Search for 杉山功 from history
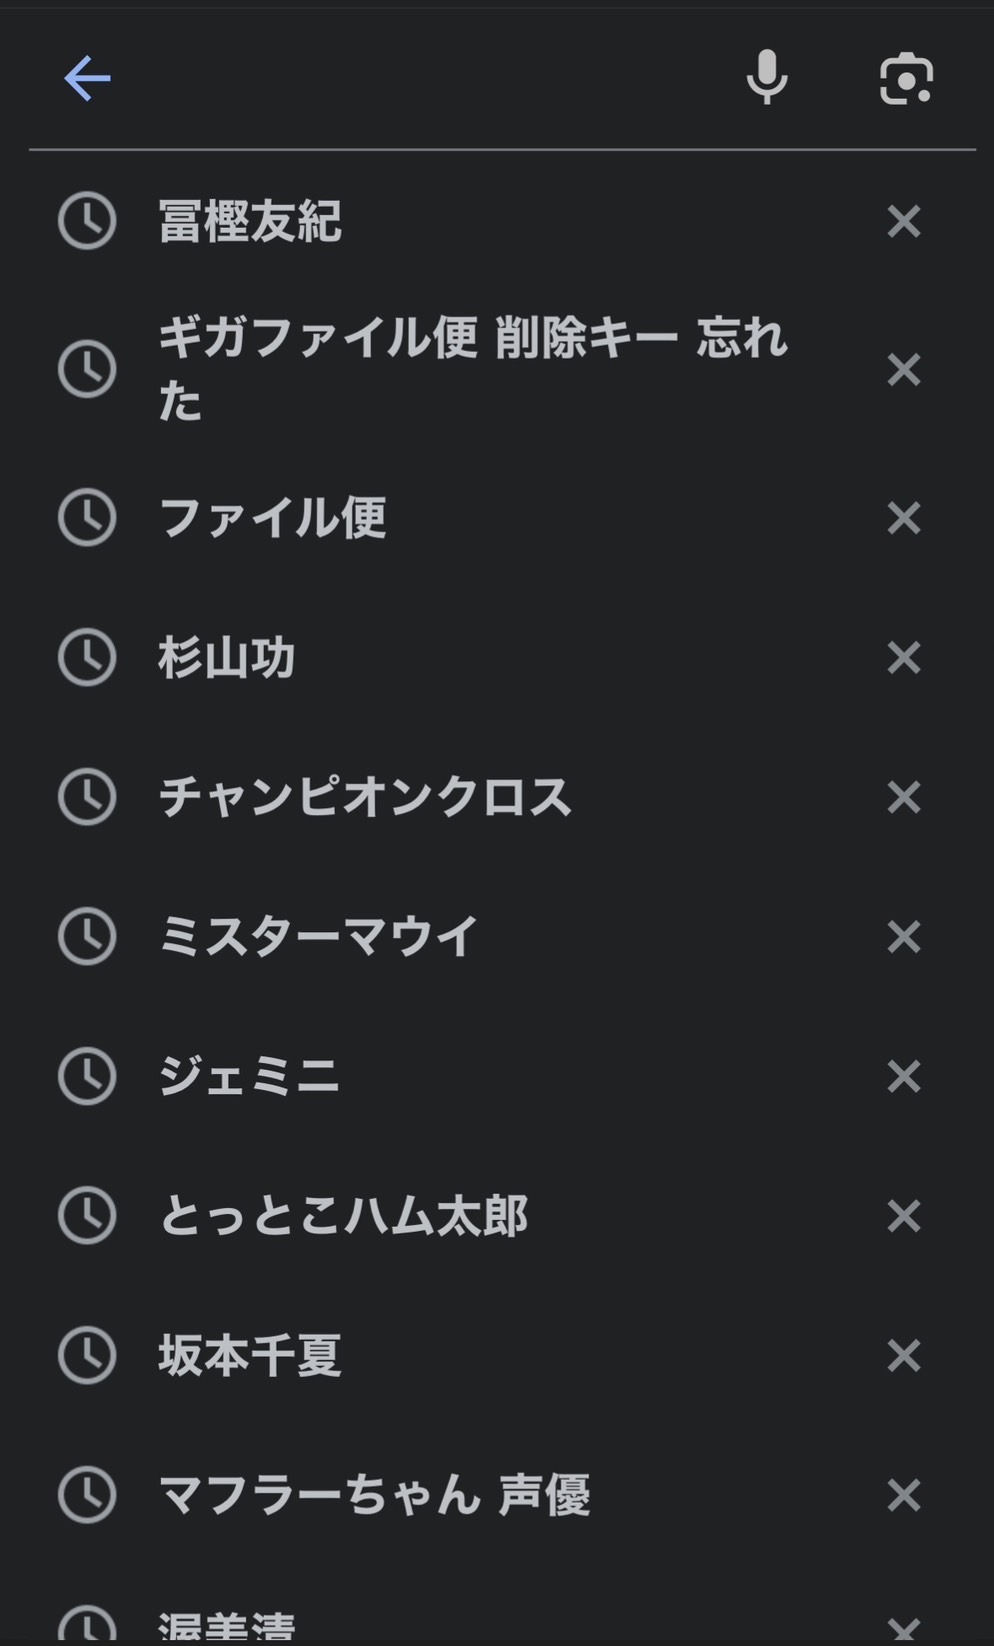The image size is (994, 1646). coord(227,658)
